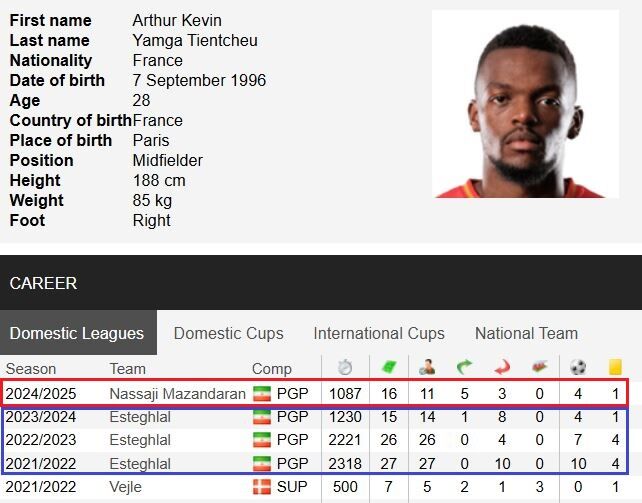Click the red substitute-out arrow icon

[x=502, y=367]
